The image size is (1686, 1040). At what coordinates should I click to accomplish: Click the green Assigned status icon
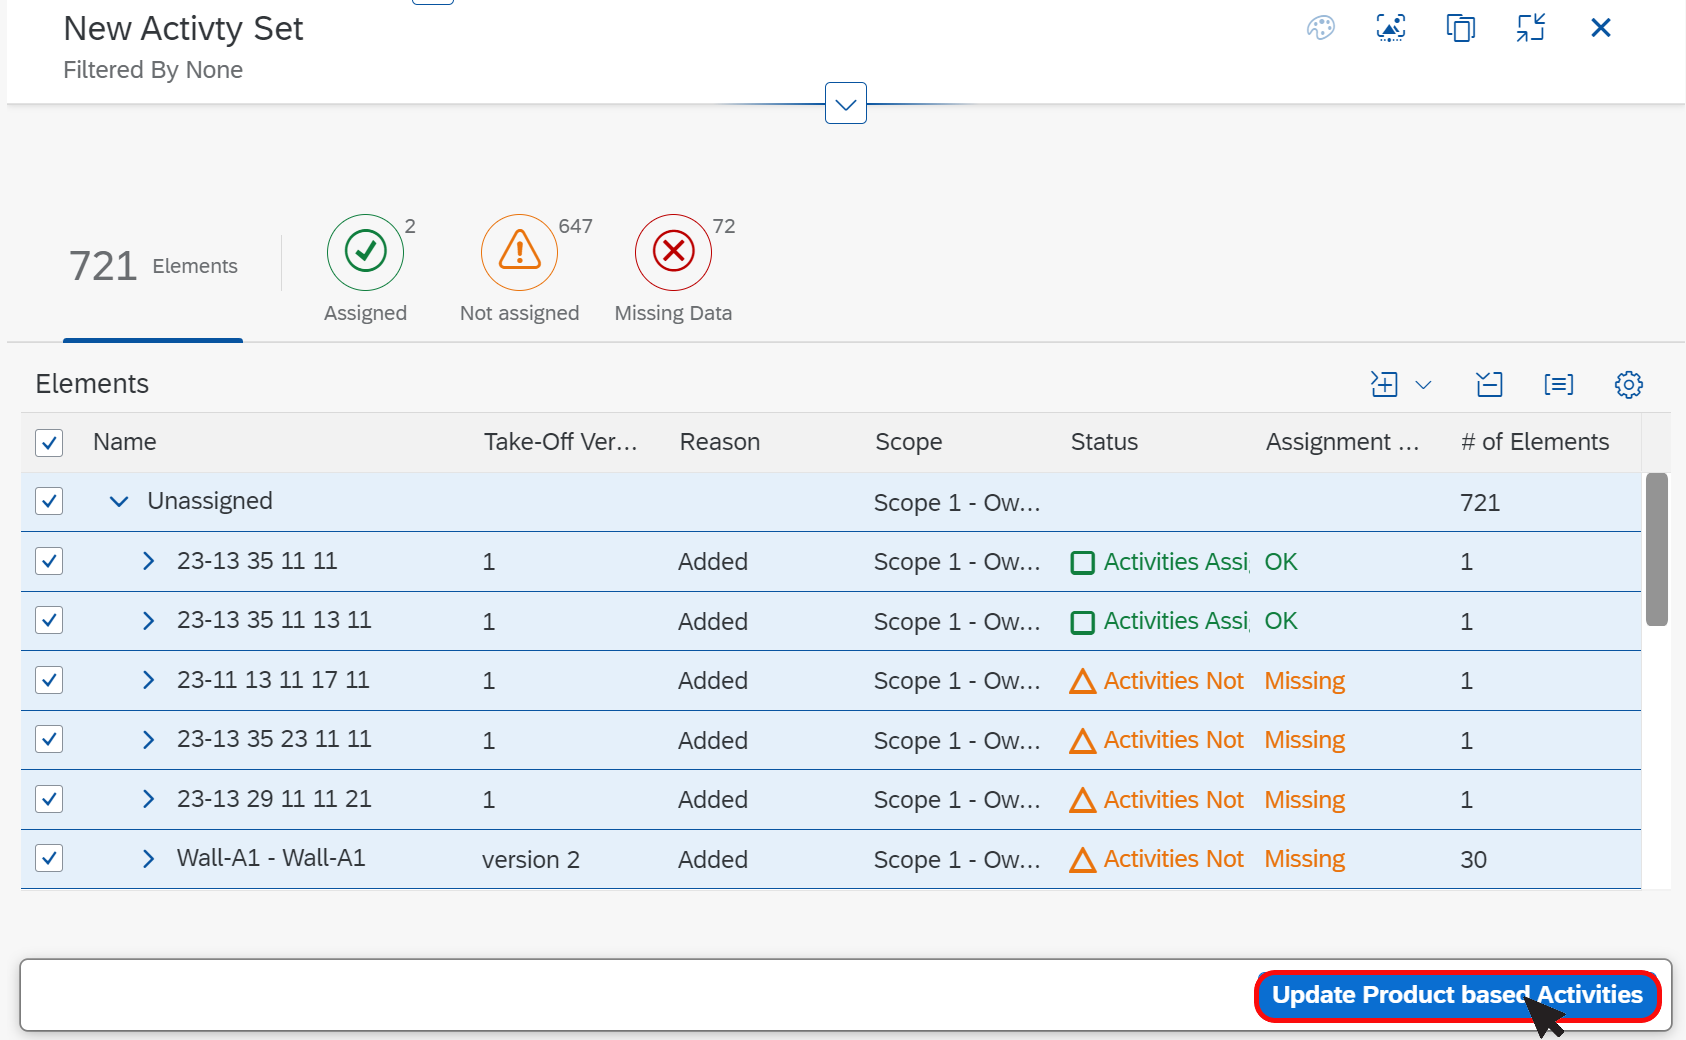[366, 252]
